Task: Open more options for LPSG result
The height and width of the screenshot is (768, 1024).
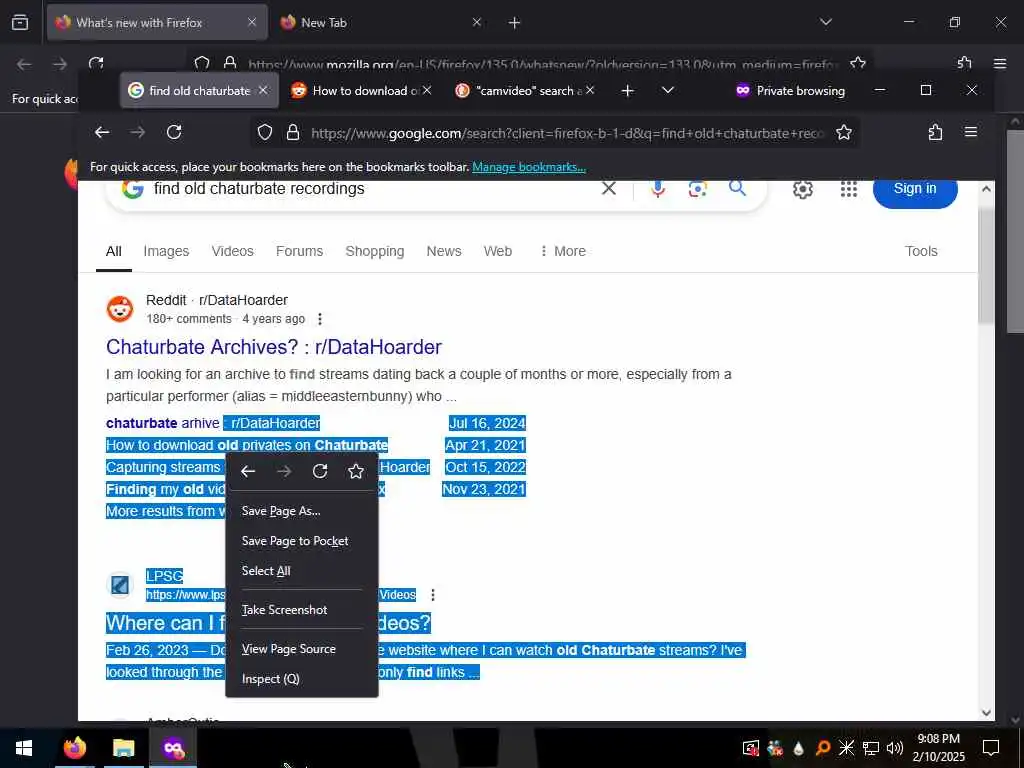Action: coord(433,595)
